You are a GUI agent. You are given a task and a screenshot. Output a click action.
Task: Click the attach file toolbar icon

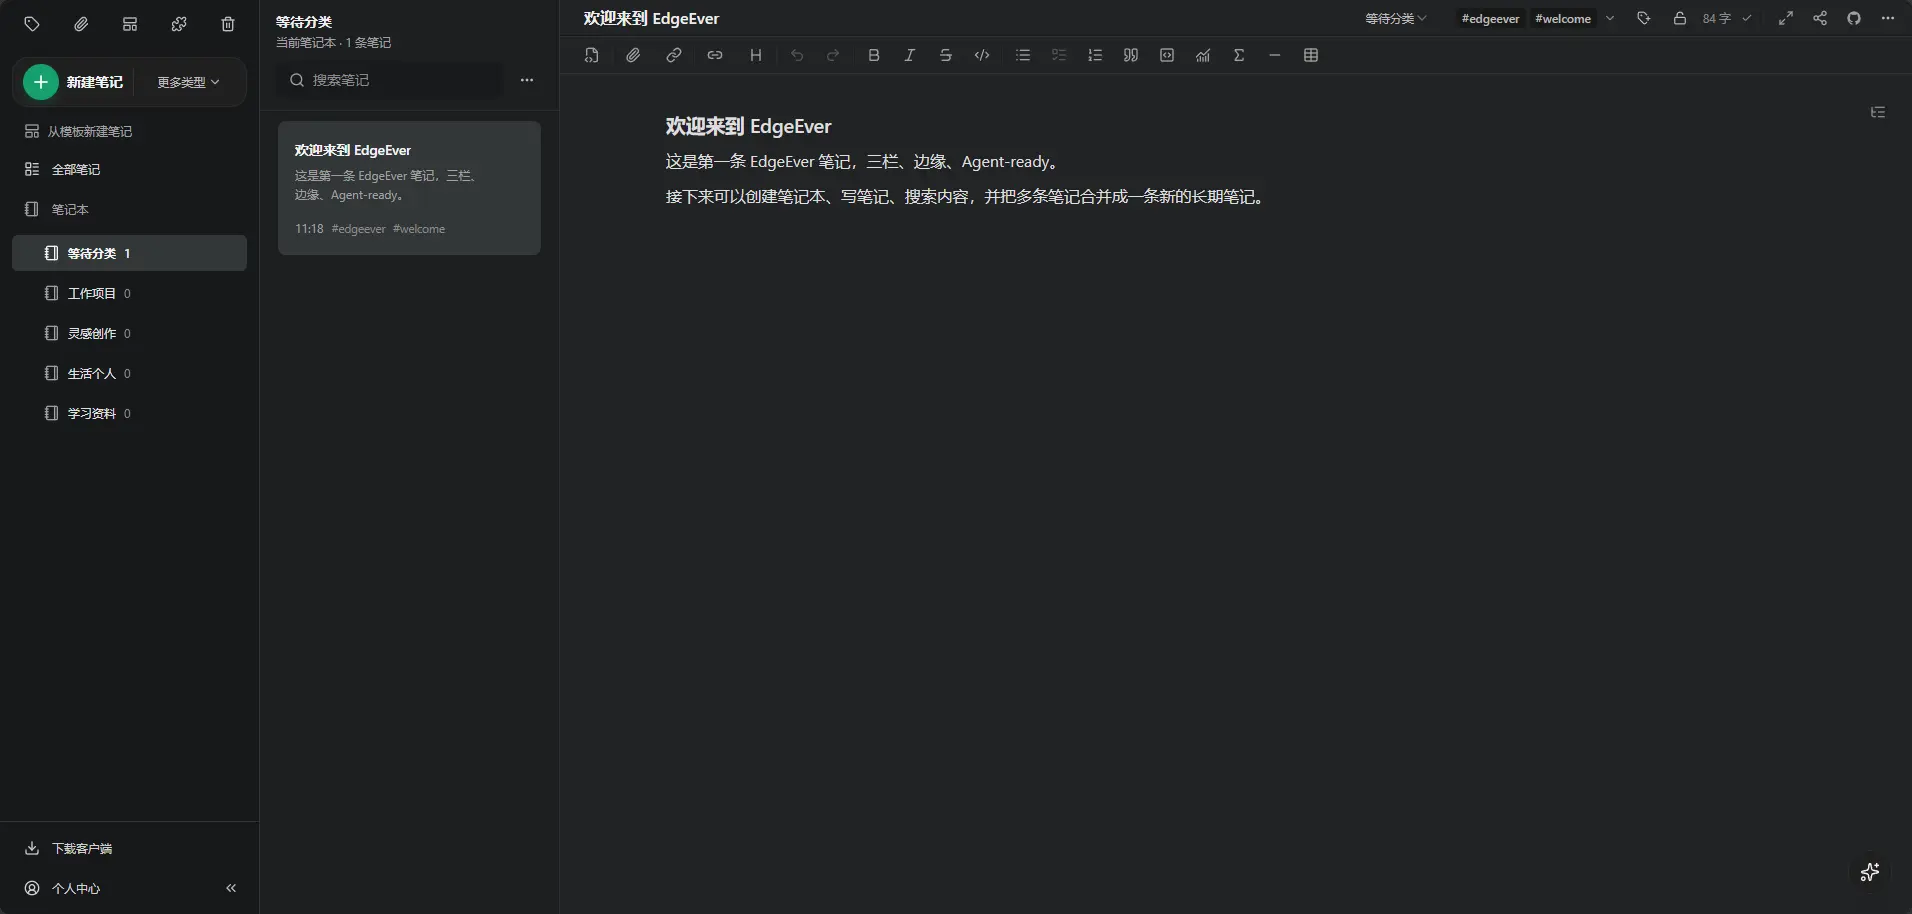pyautogui.click(x=633, y=55)
